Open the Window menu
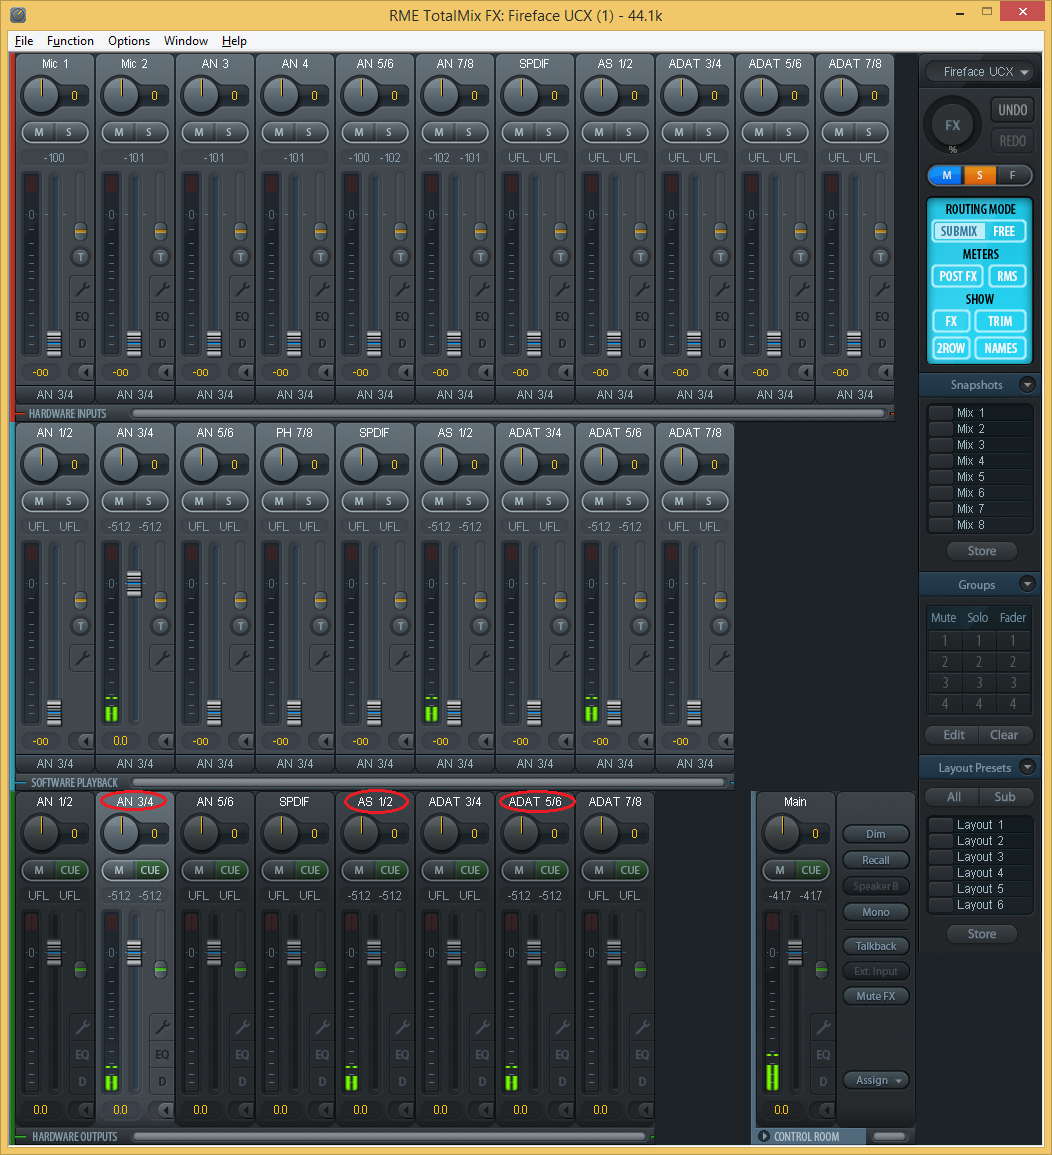Image resolution: width=1052 pixels, height=1155 pixels. click(x=186, y=41)
